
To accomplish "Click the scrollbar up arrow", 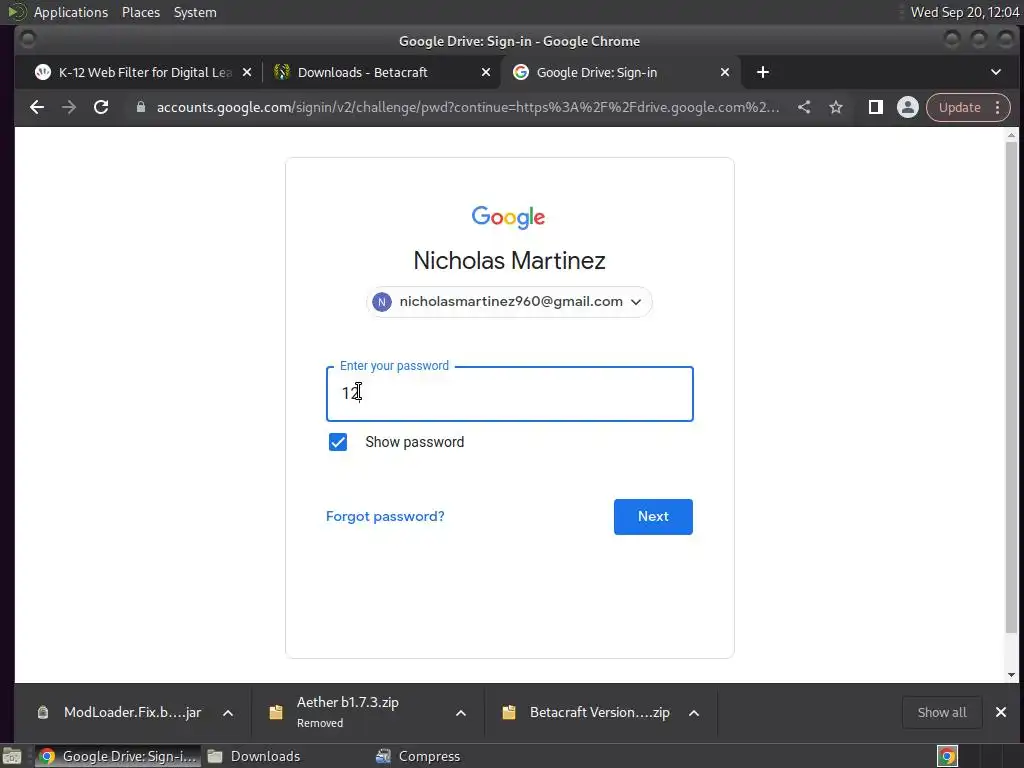I will (x=1011, y=135).
